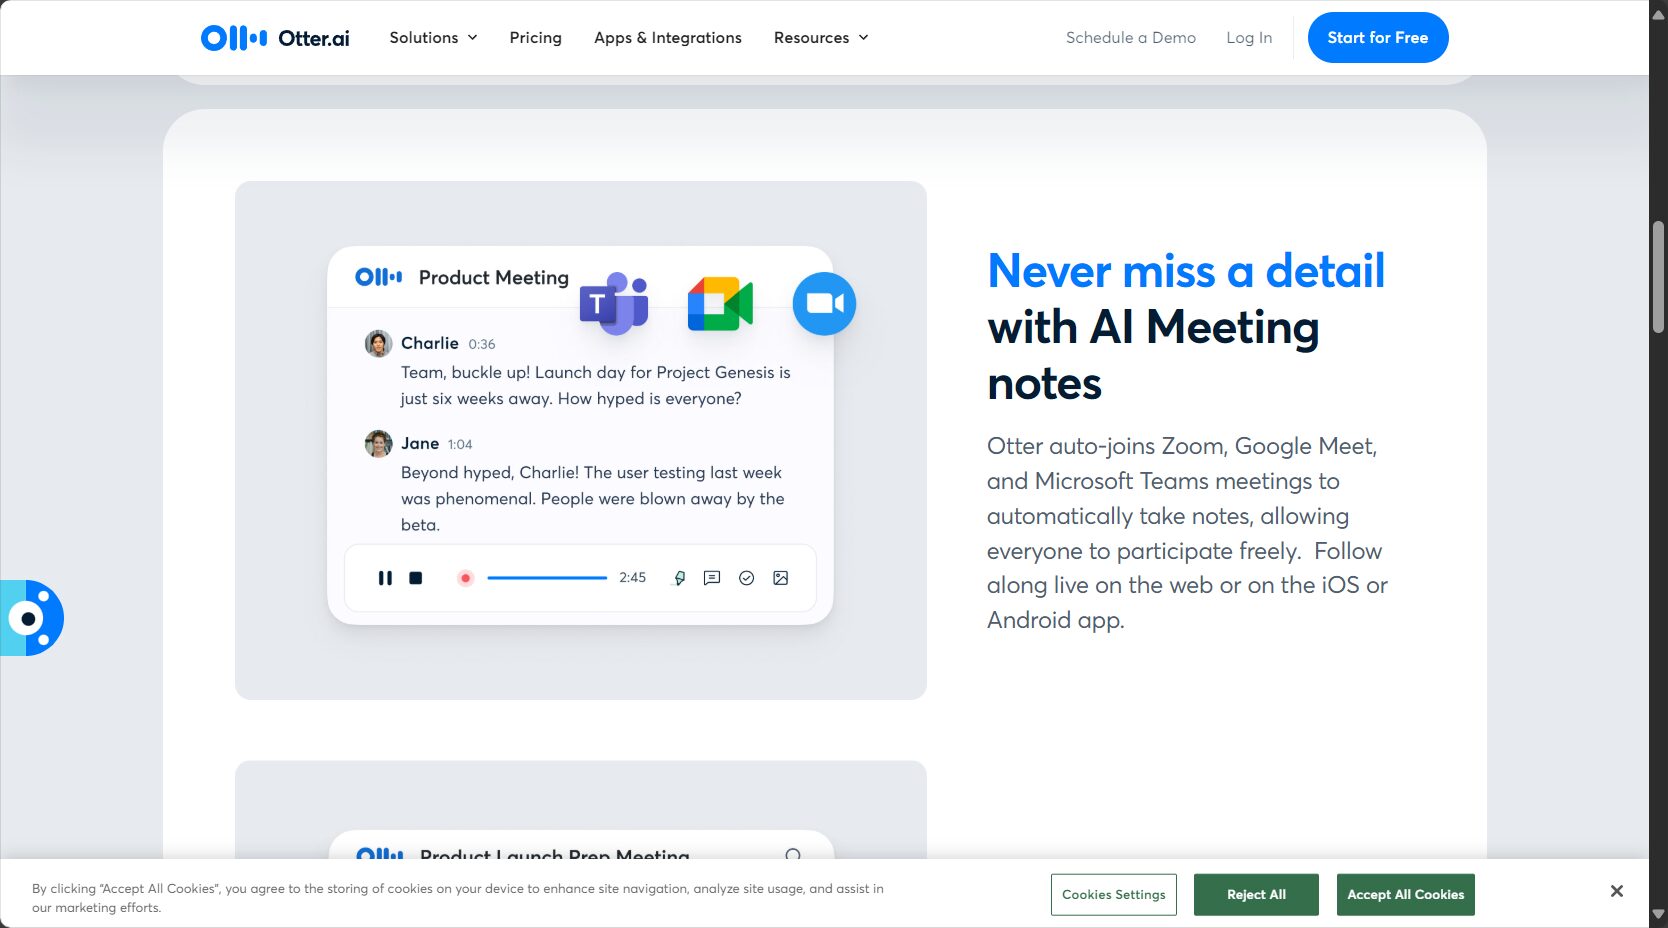This screenshot has height=928, width=1668.
Task: Click the highlight icon beside 2:45
Action: [x=679, y=578]
